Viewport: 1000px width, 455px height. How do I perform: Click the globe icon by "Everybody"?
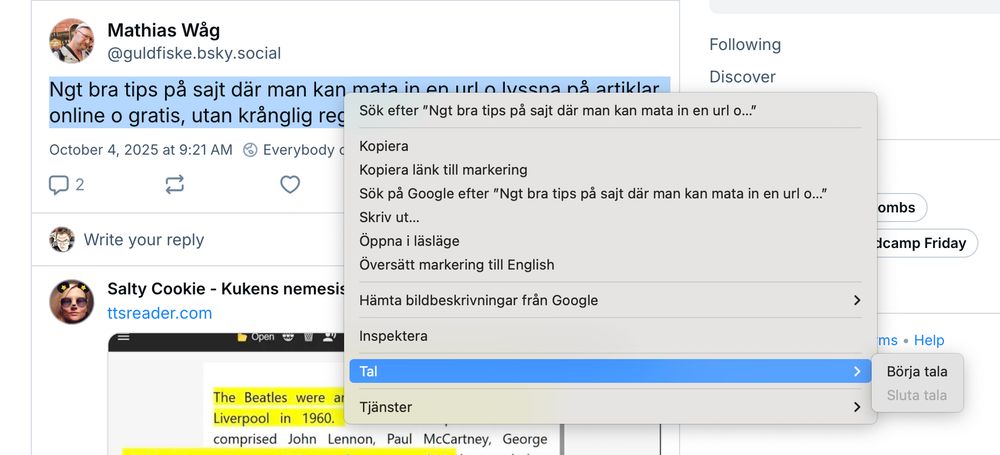point(250,150)
